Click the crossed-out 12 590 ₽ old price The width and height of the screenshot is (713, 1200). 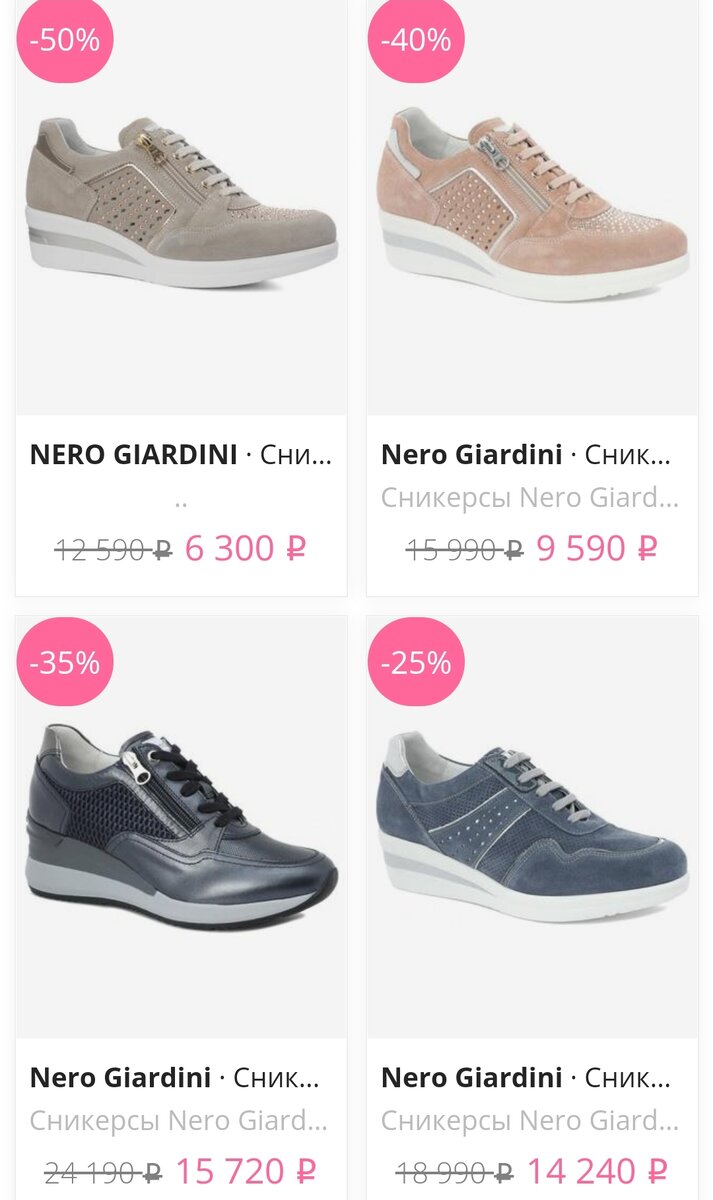[x=113, y=549]
